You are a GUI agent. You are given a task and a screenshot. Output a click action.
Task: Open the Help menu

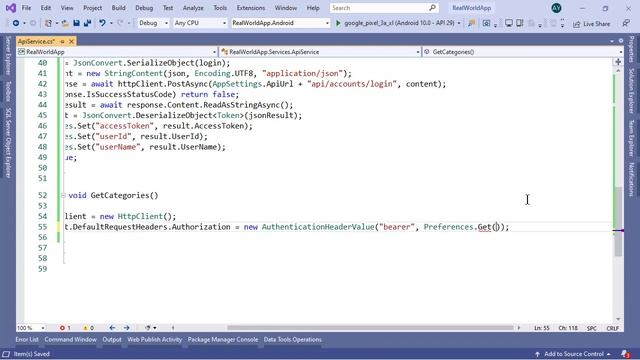[x=313, y=8]
